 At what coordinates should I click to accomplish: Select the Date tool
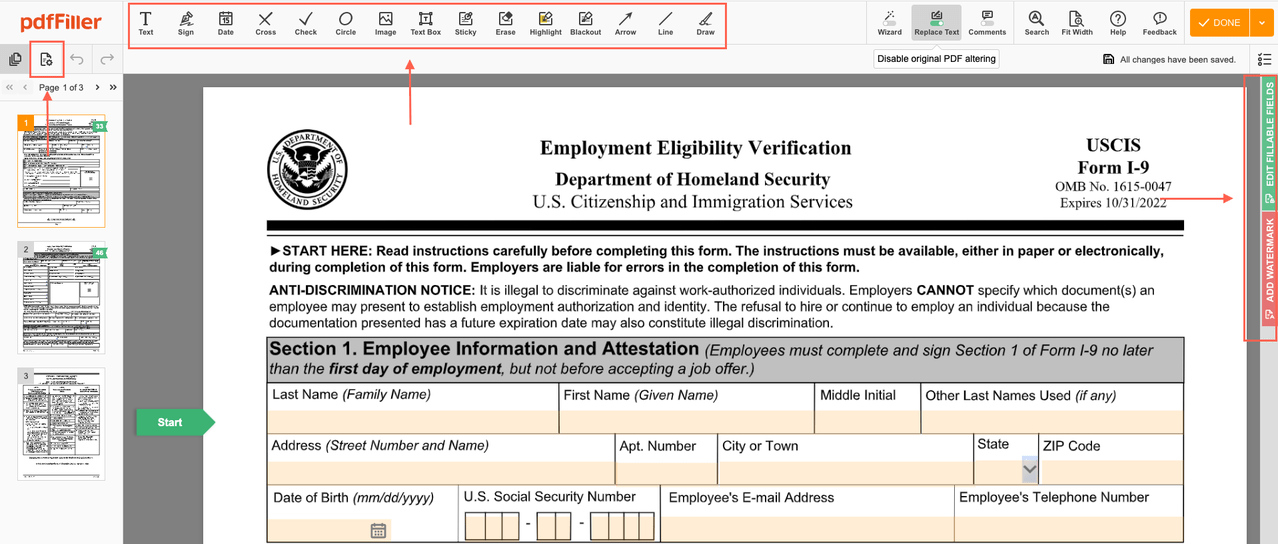coord(226,23)
